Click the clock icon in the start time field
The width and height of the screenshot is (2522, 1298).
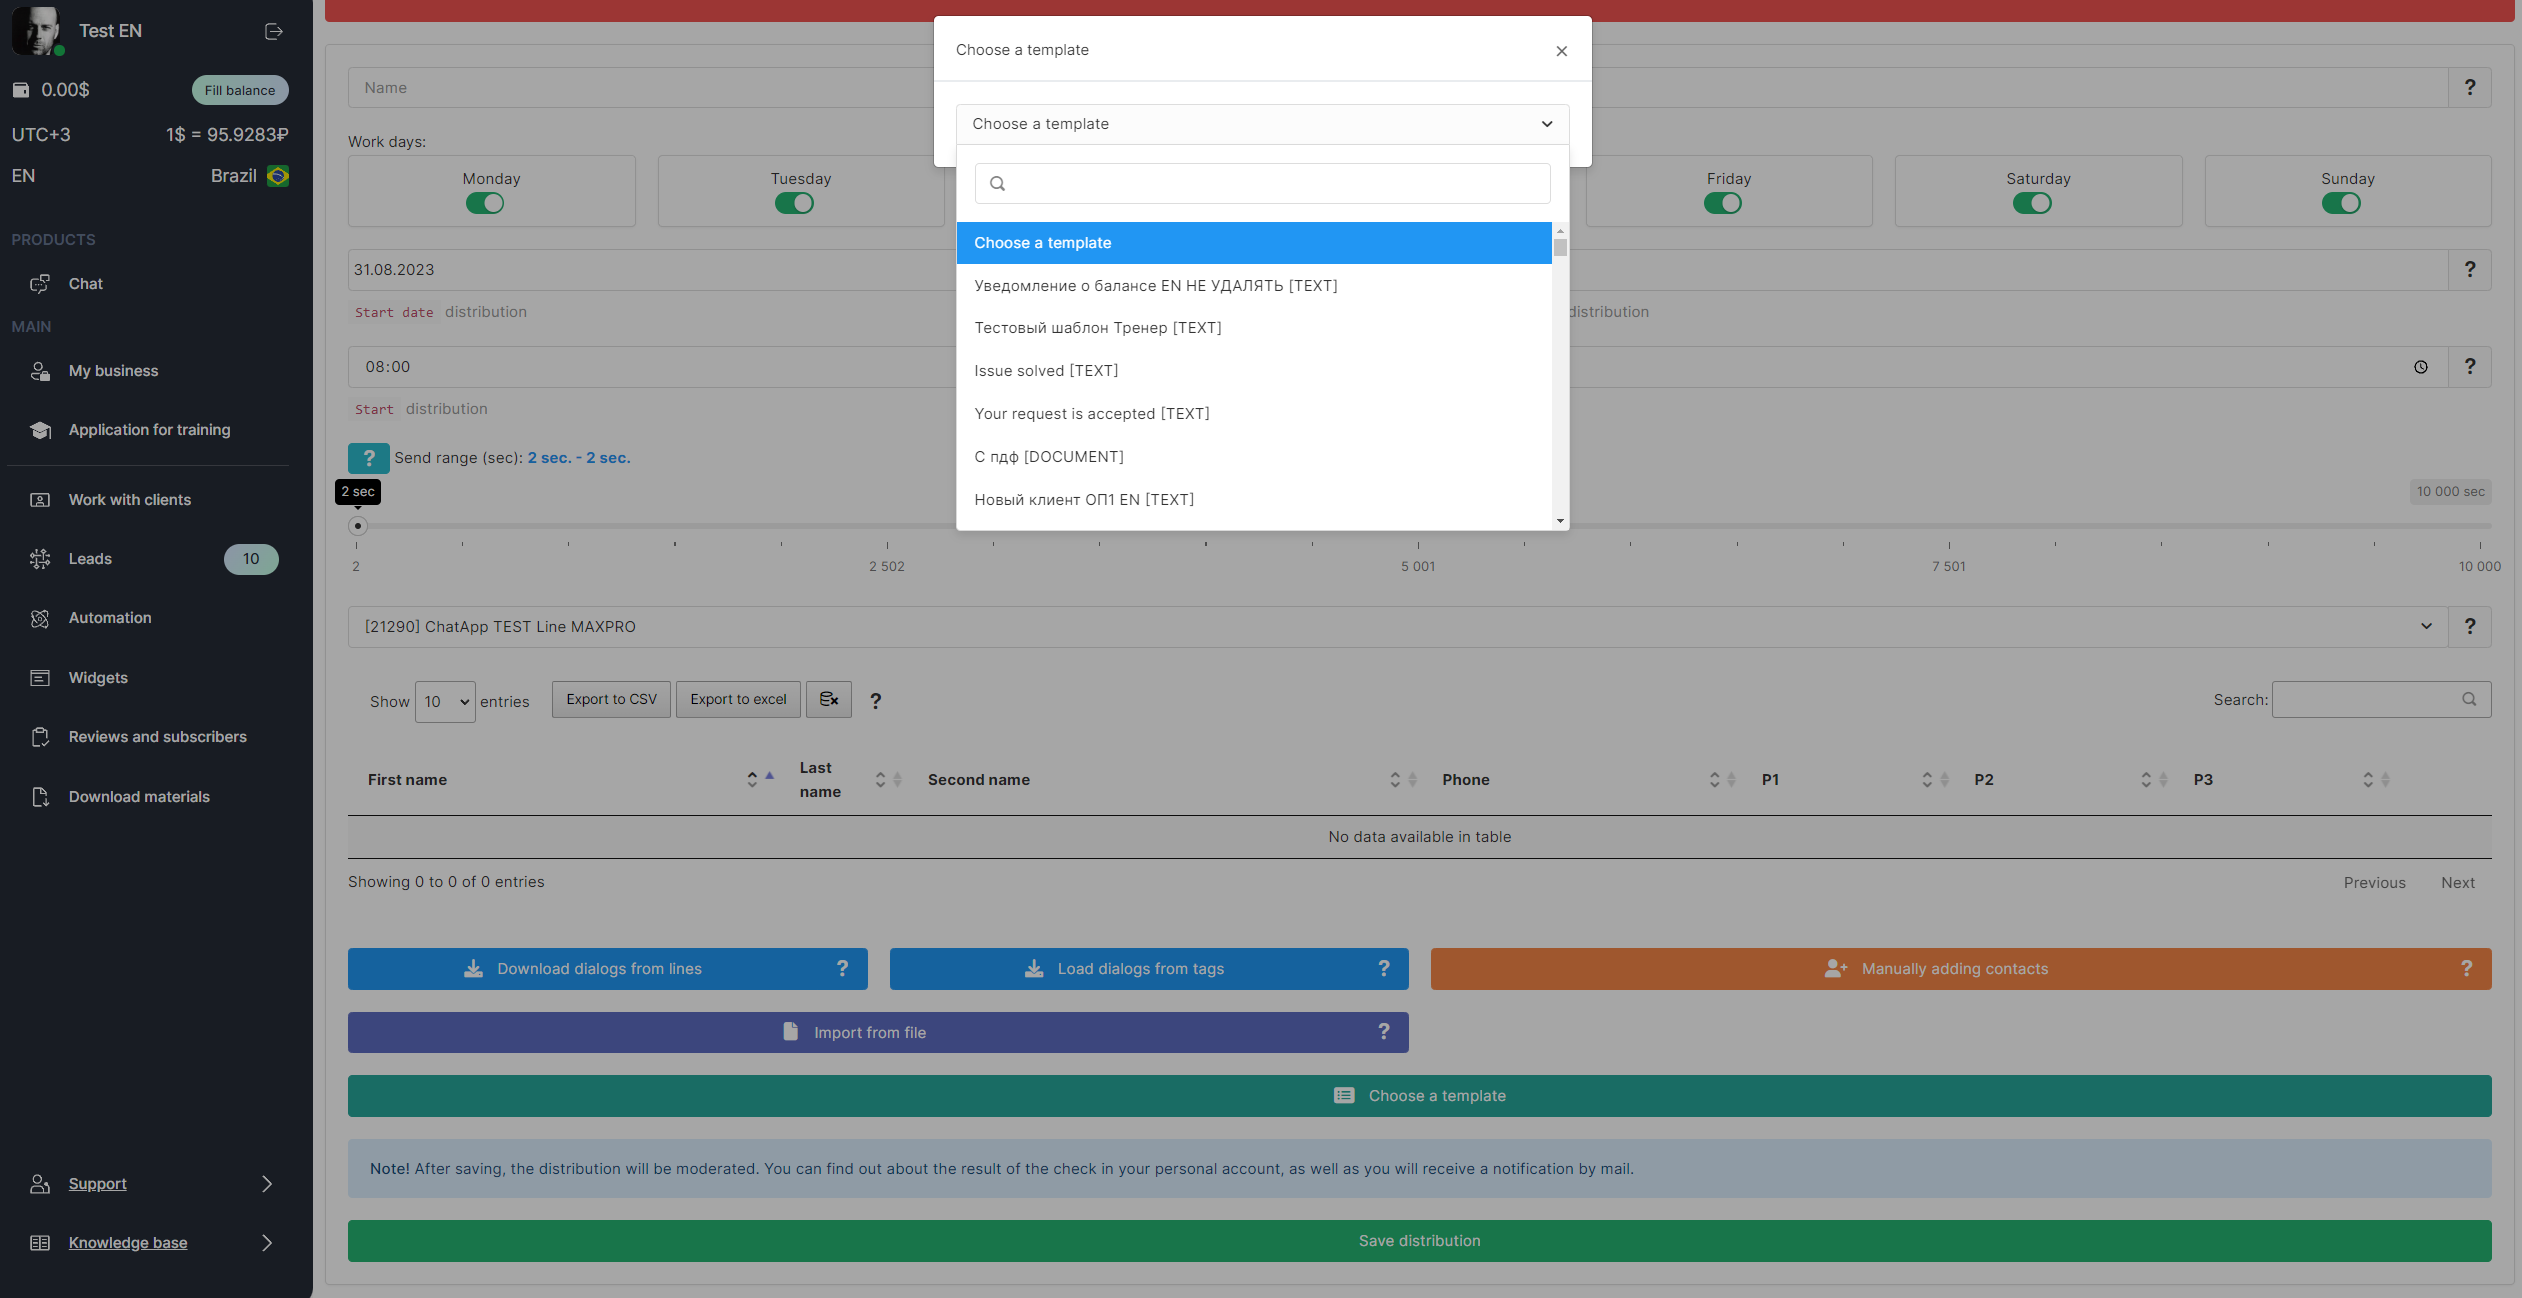(x=2420, y=367)
